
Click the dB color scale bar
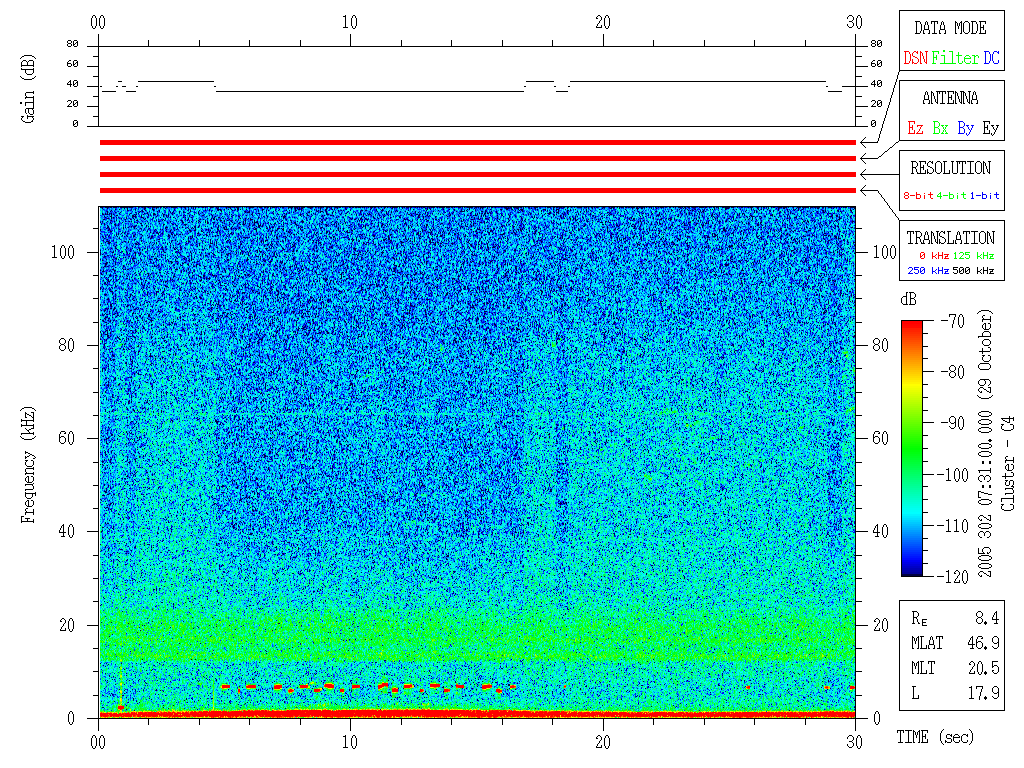[x=912, y=448]
